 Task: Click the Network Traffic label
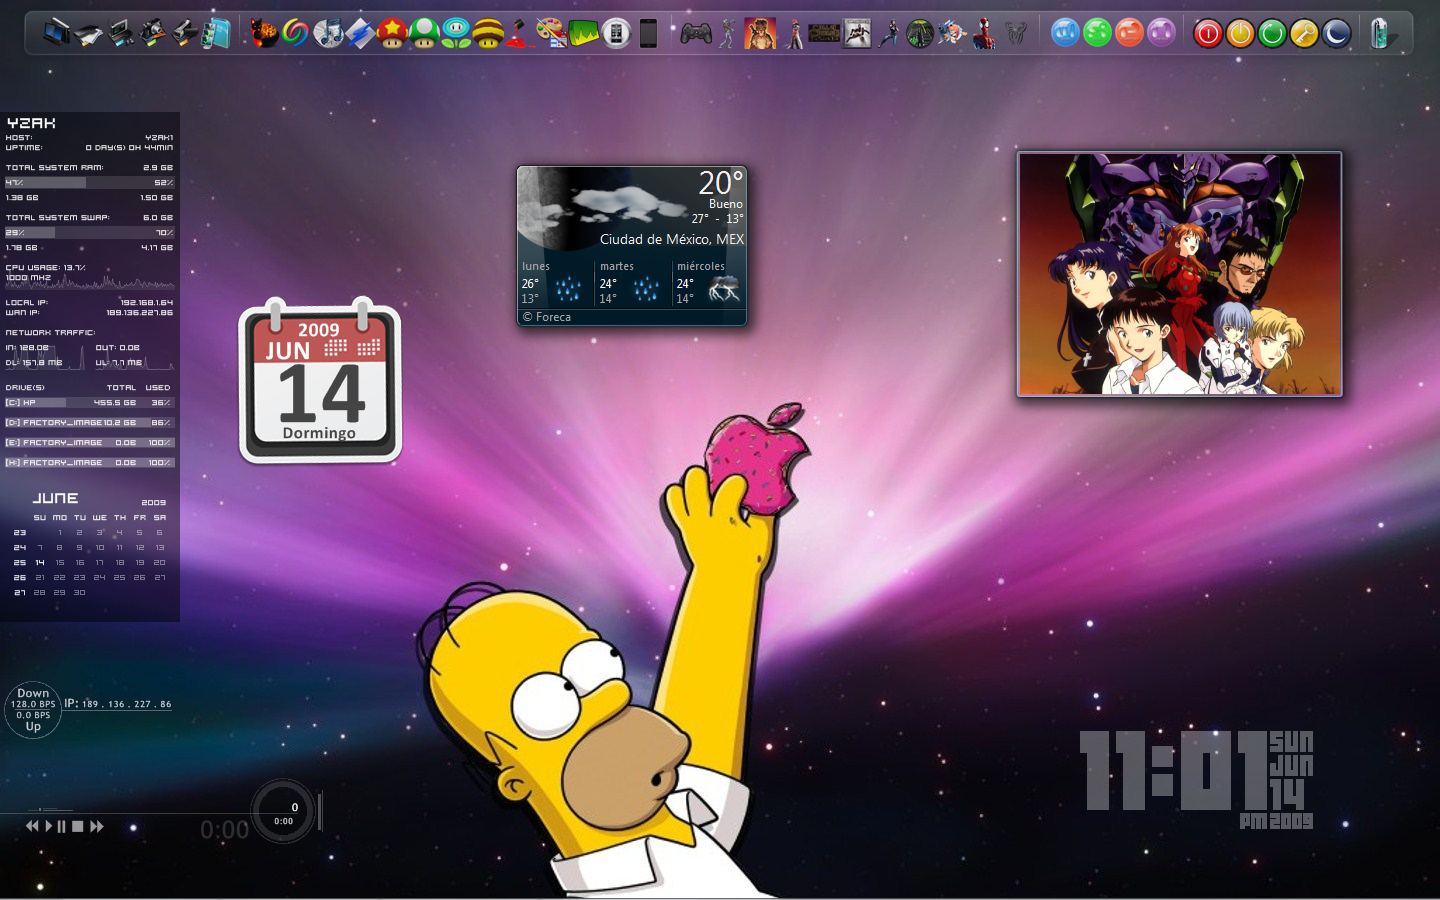pyautogui.click(x=50, y=333)
